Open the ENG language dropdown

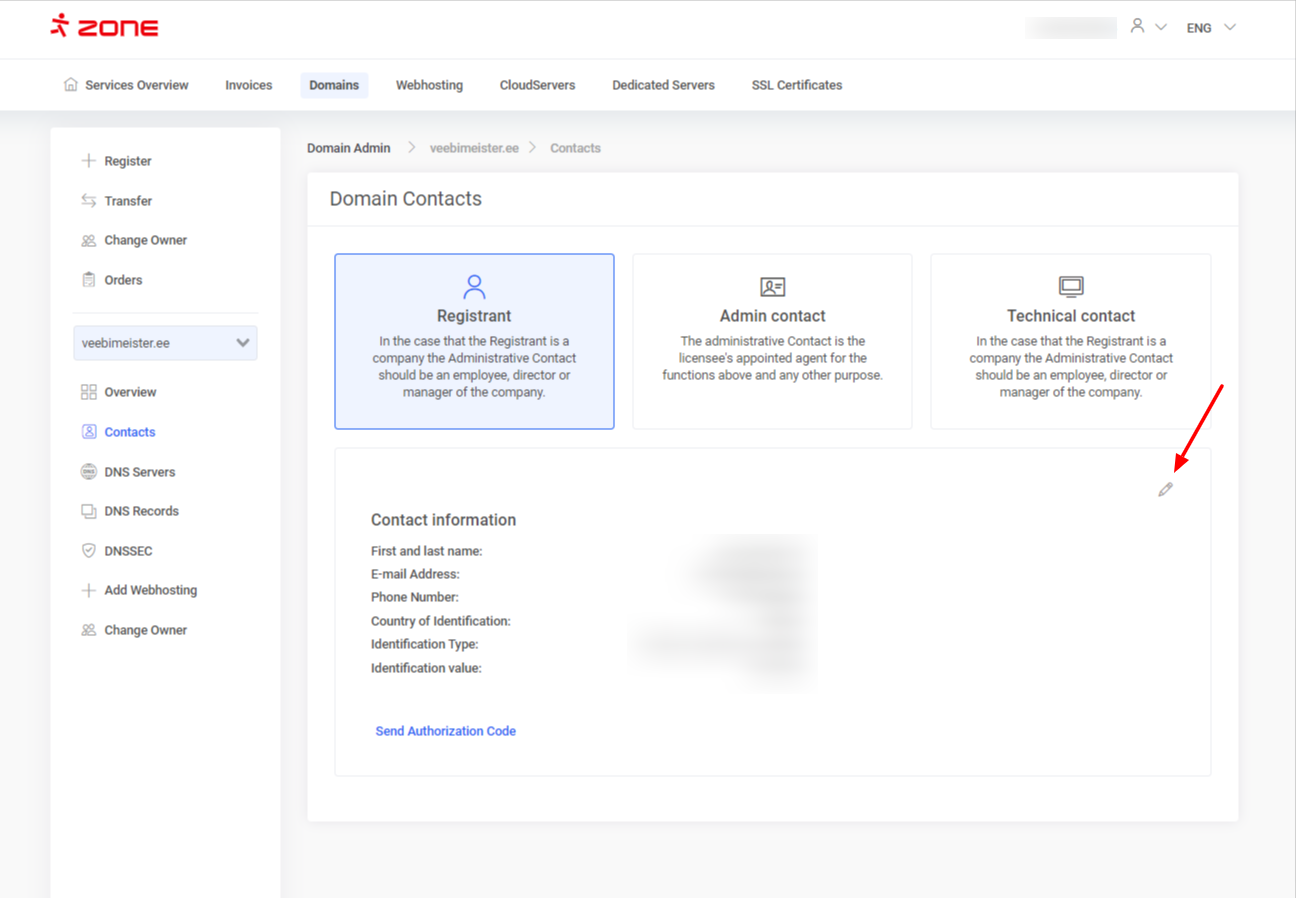point(1211,28)
